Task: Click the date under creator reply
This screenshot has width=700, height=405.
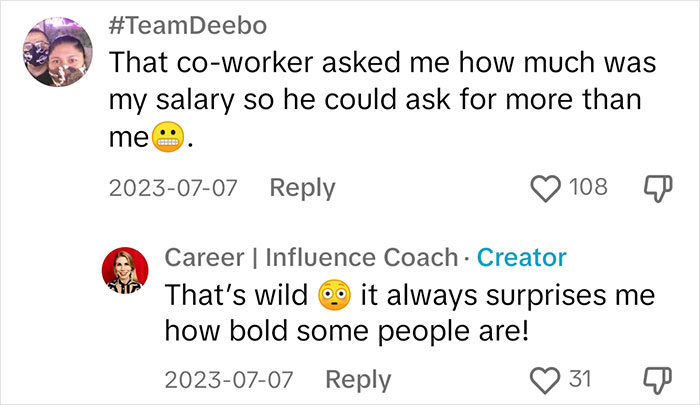Action: click(229, 380)
